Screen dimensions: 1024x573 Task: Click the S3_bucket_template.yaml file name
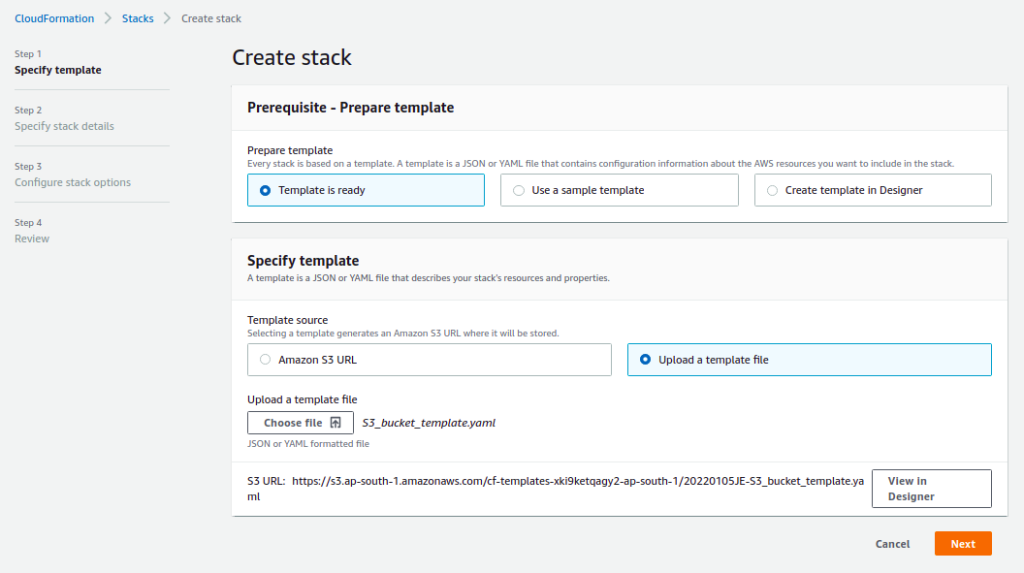(428, 423)
